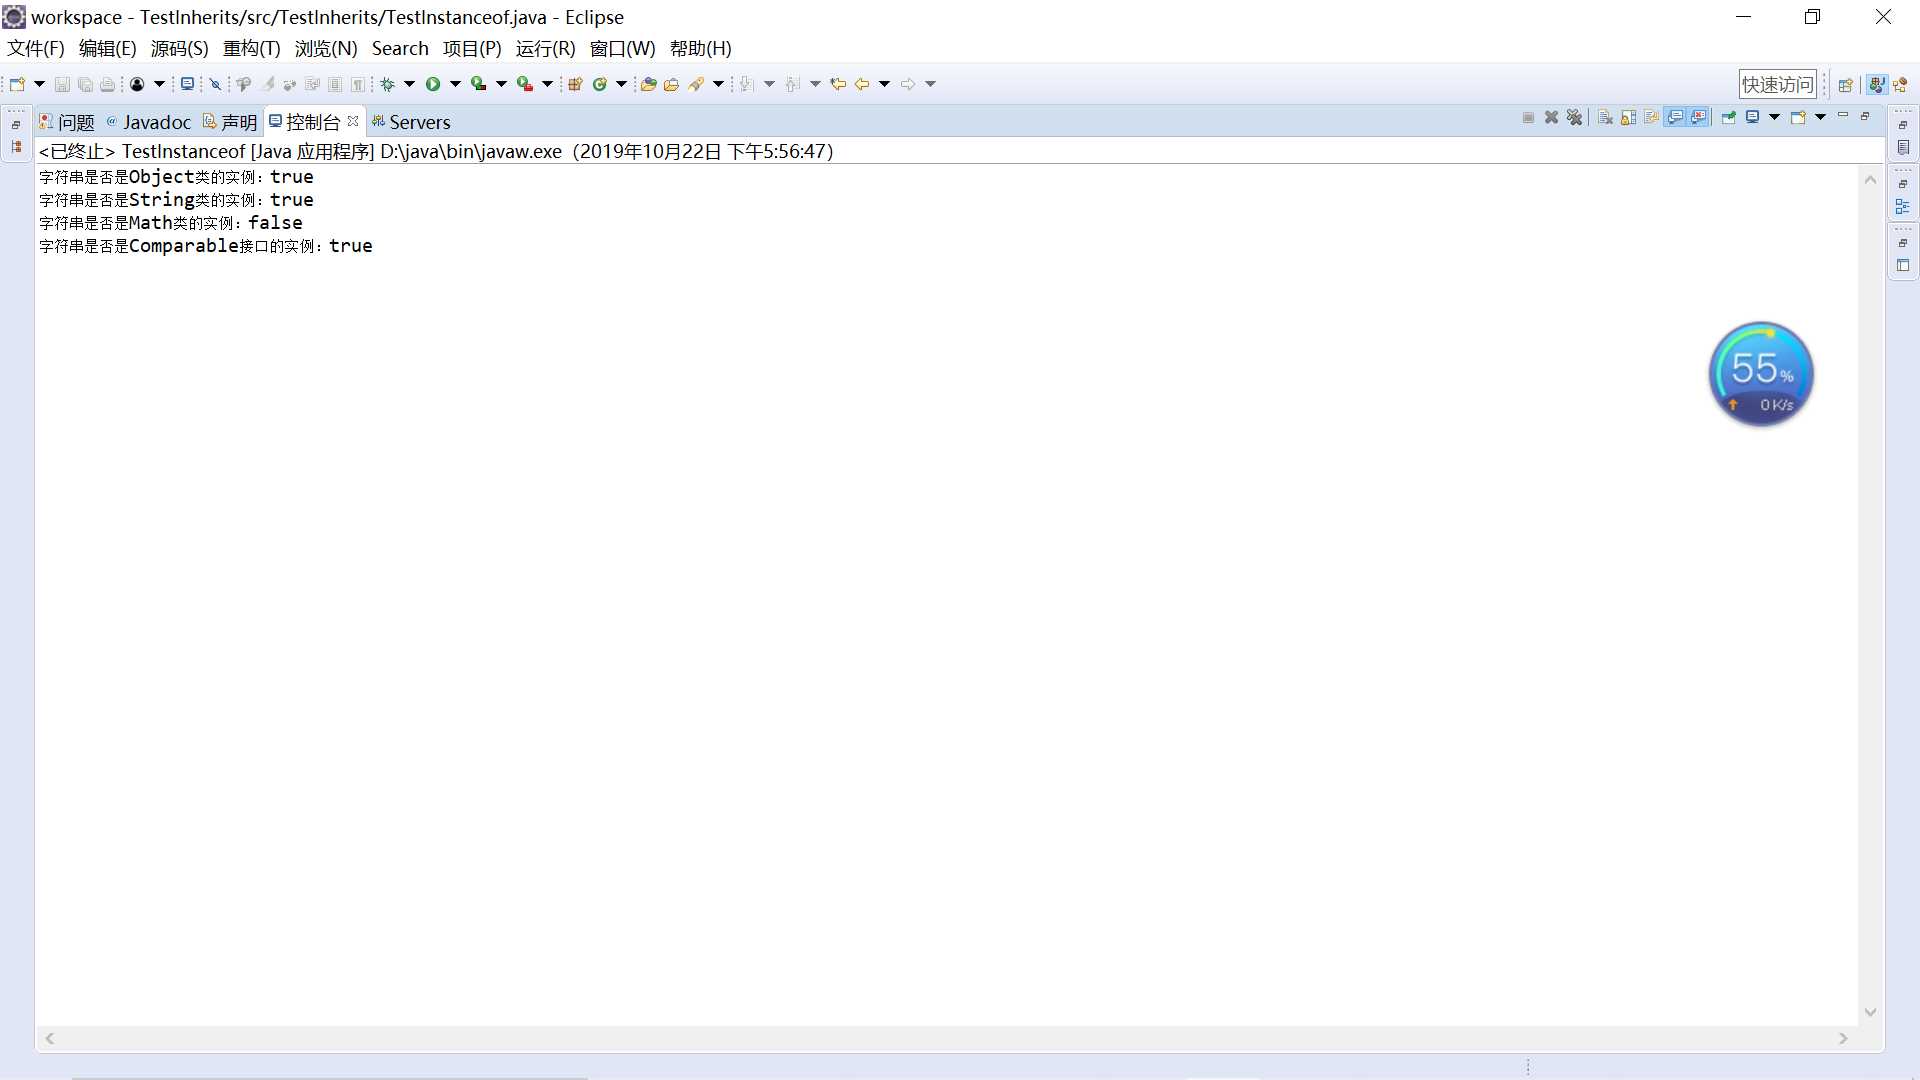Expand Display Selected Console dropdown arrow
This screenshot has height=1080, width=1920.
click(x=1774, y=118)
